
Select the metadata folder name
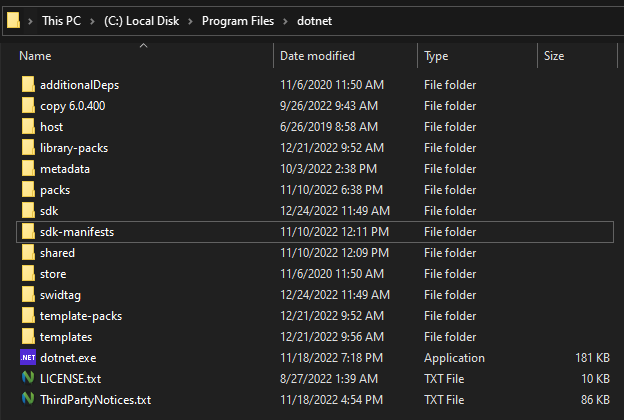tap(65, 169)
